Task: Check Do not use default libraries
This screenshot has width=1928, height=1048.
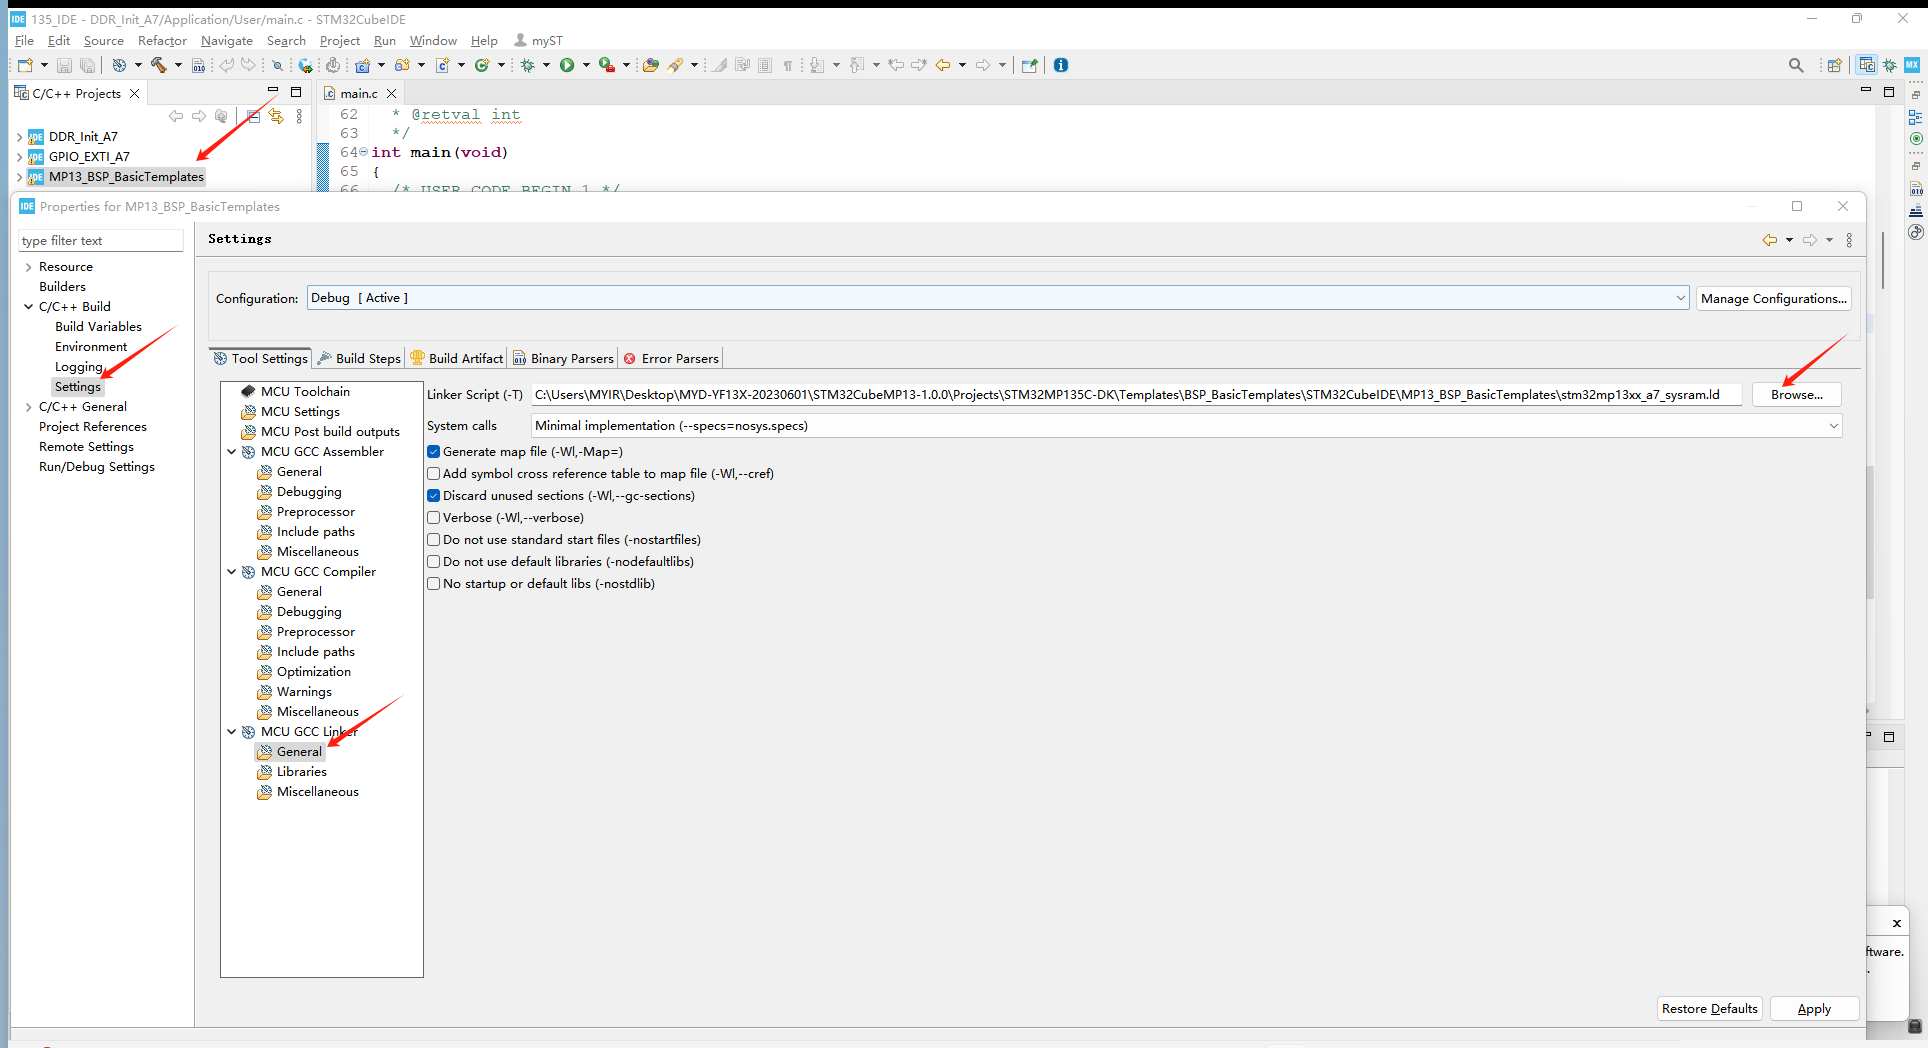Action: 434,562
